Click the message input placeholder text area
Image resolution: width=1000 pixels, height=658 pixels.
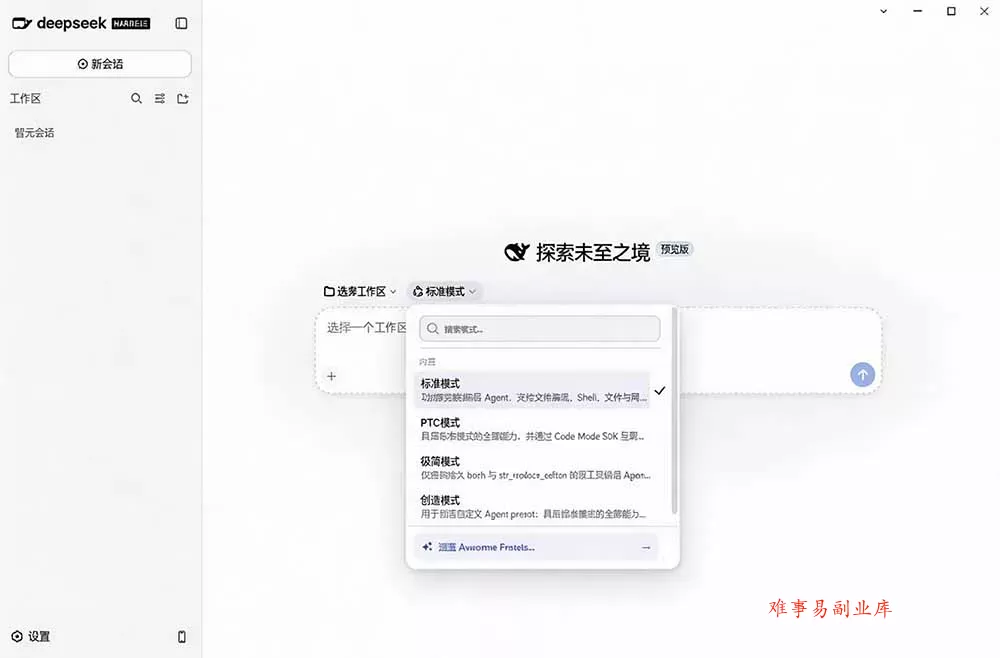click(367, 328)
